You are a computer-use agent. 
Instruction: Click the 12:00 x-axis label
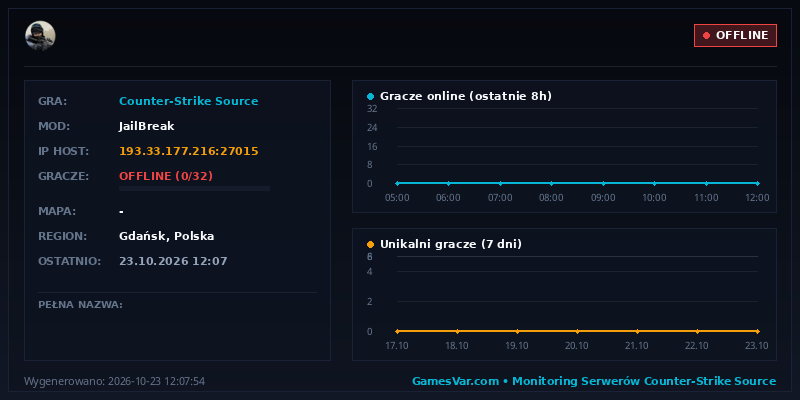757,197
